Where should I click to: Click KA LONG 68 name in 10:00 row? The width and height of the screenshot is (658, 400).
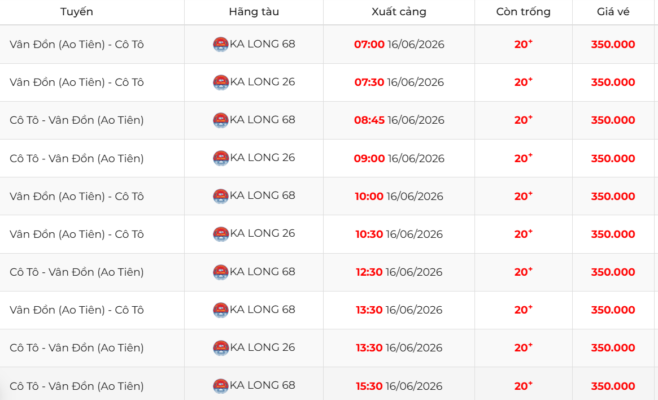tap(263, 195)
